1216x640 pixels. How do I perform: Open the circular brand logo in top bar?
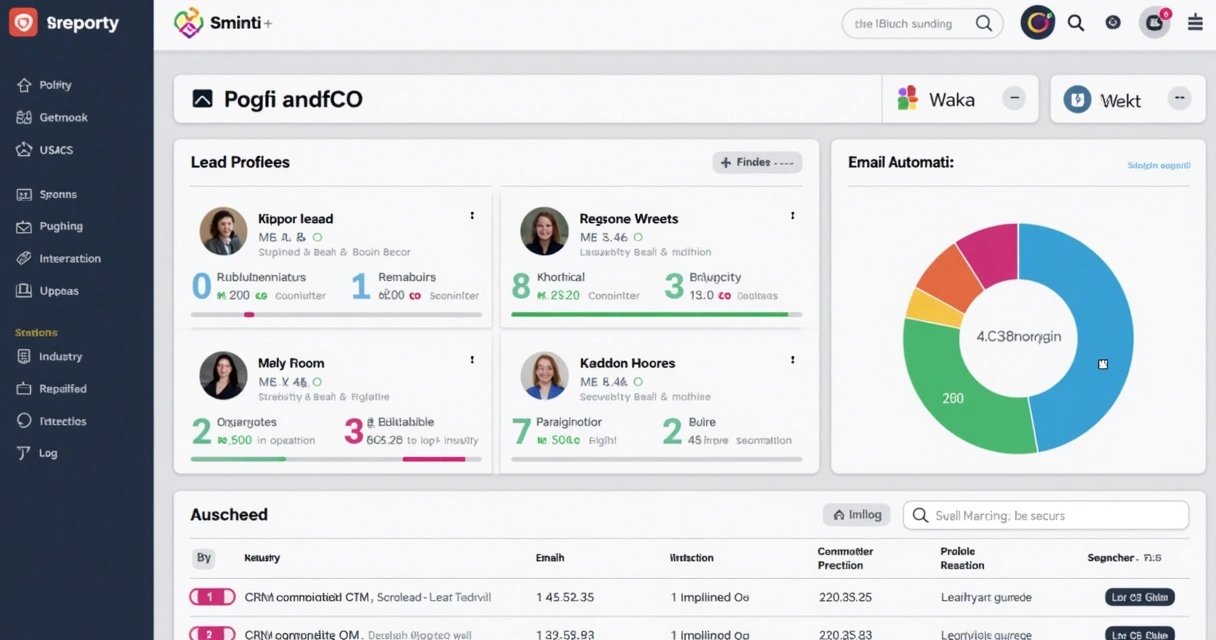tap(1037, 21)
